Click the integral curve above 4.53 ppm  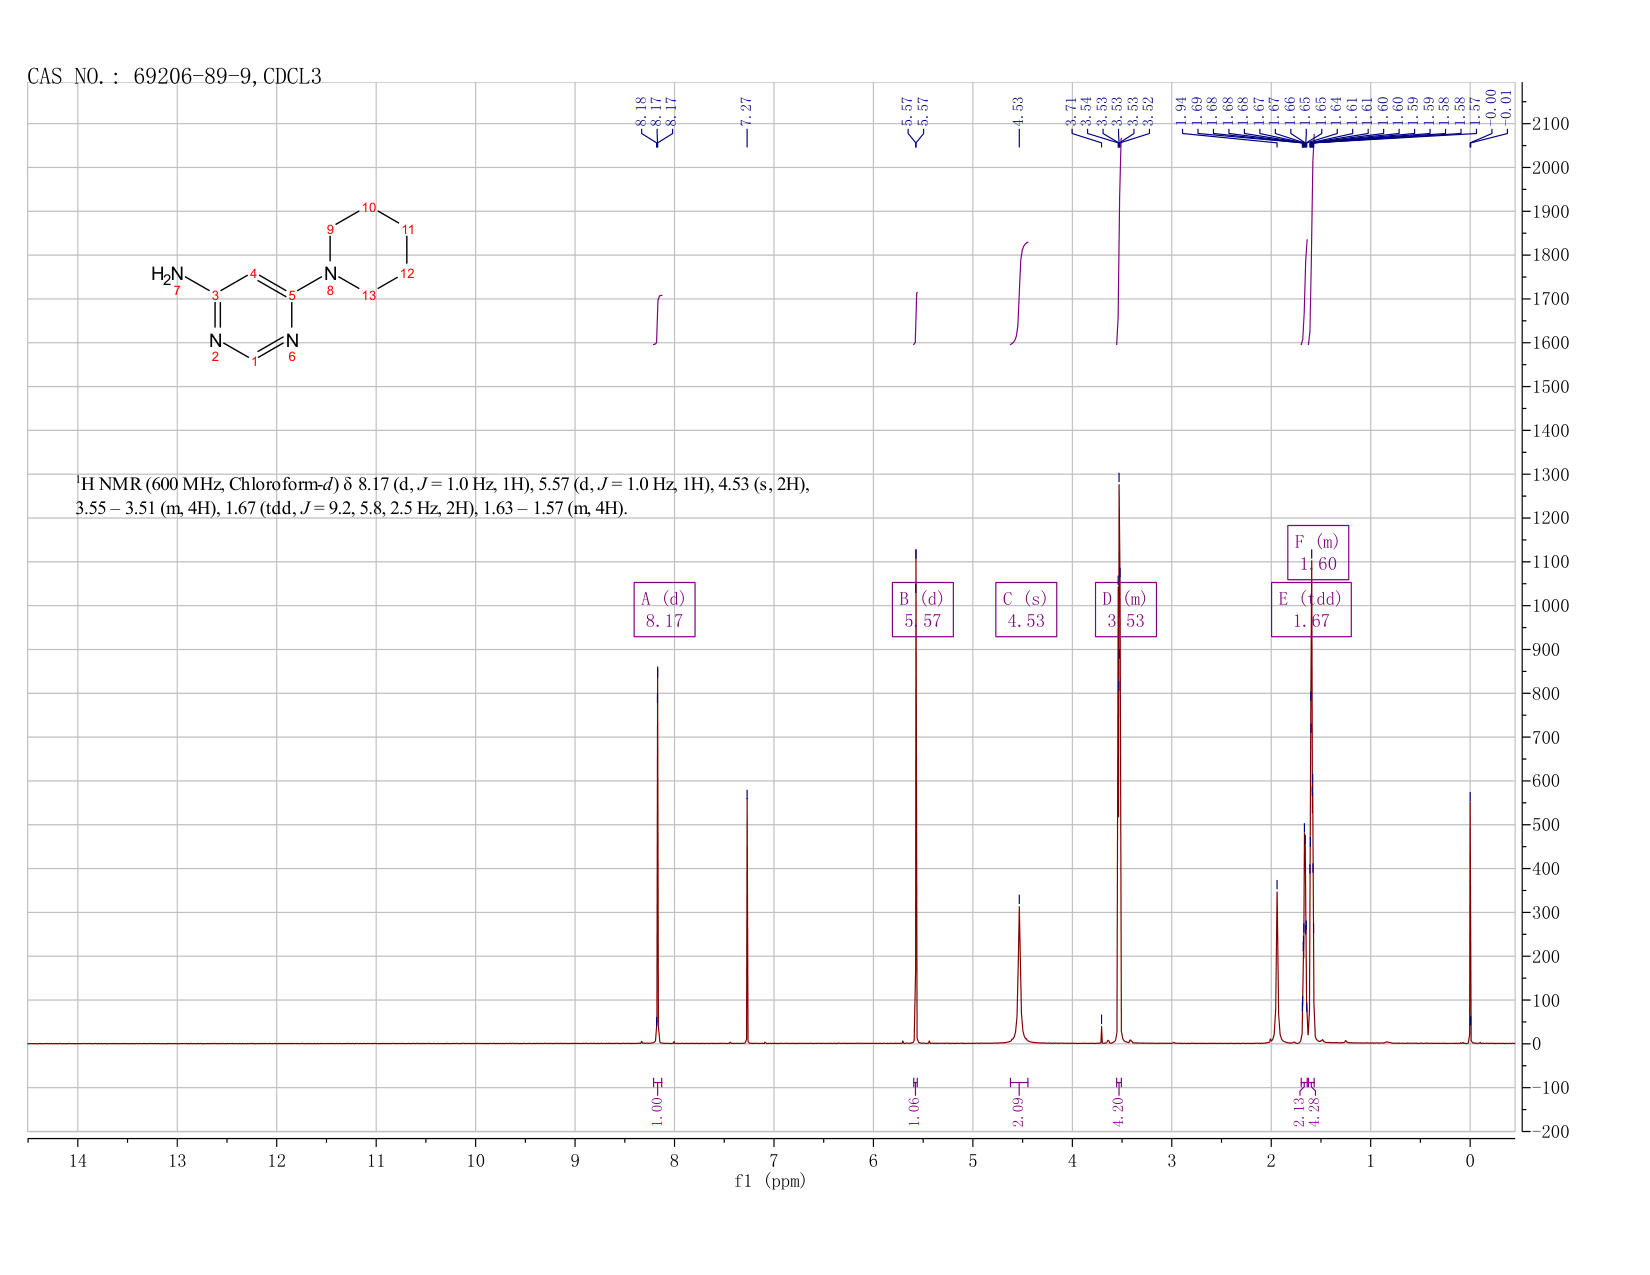point(1020,292)
